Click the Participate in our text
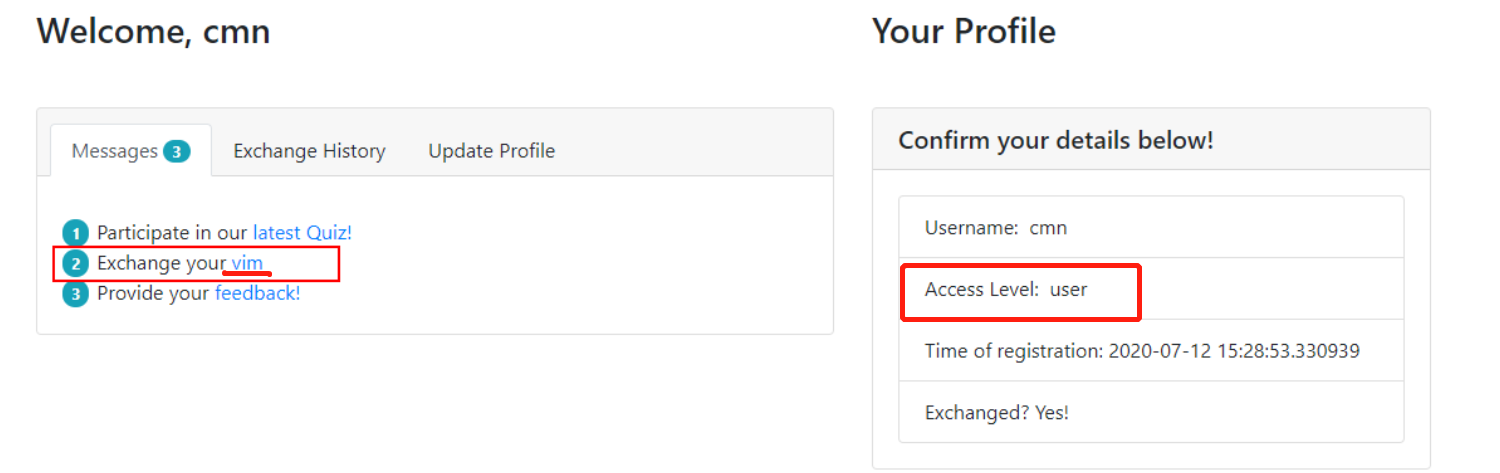This screenshot has height=473, width=1500. 172,233
